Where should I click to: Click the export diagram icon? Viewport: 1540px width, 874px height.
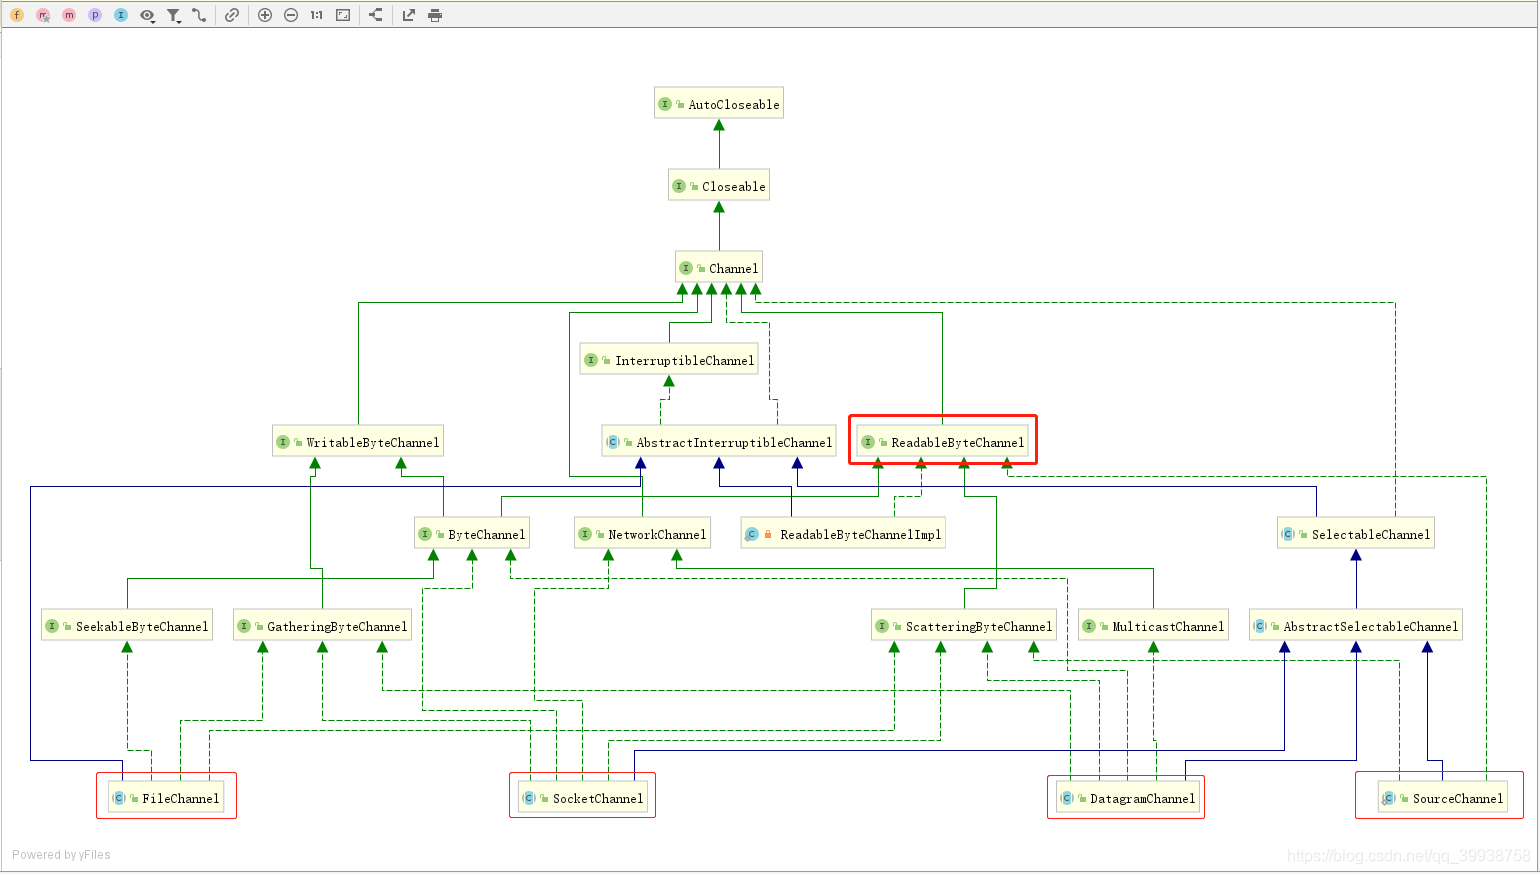(x=409, y=15)
